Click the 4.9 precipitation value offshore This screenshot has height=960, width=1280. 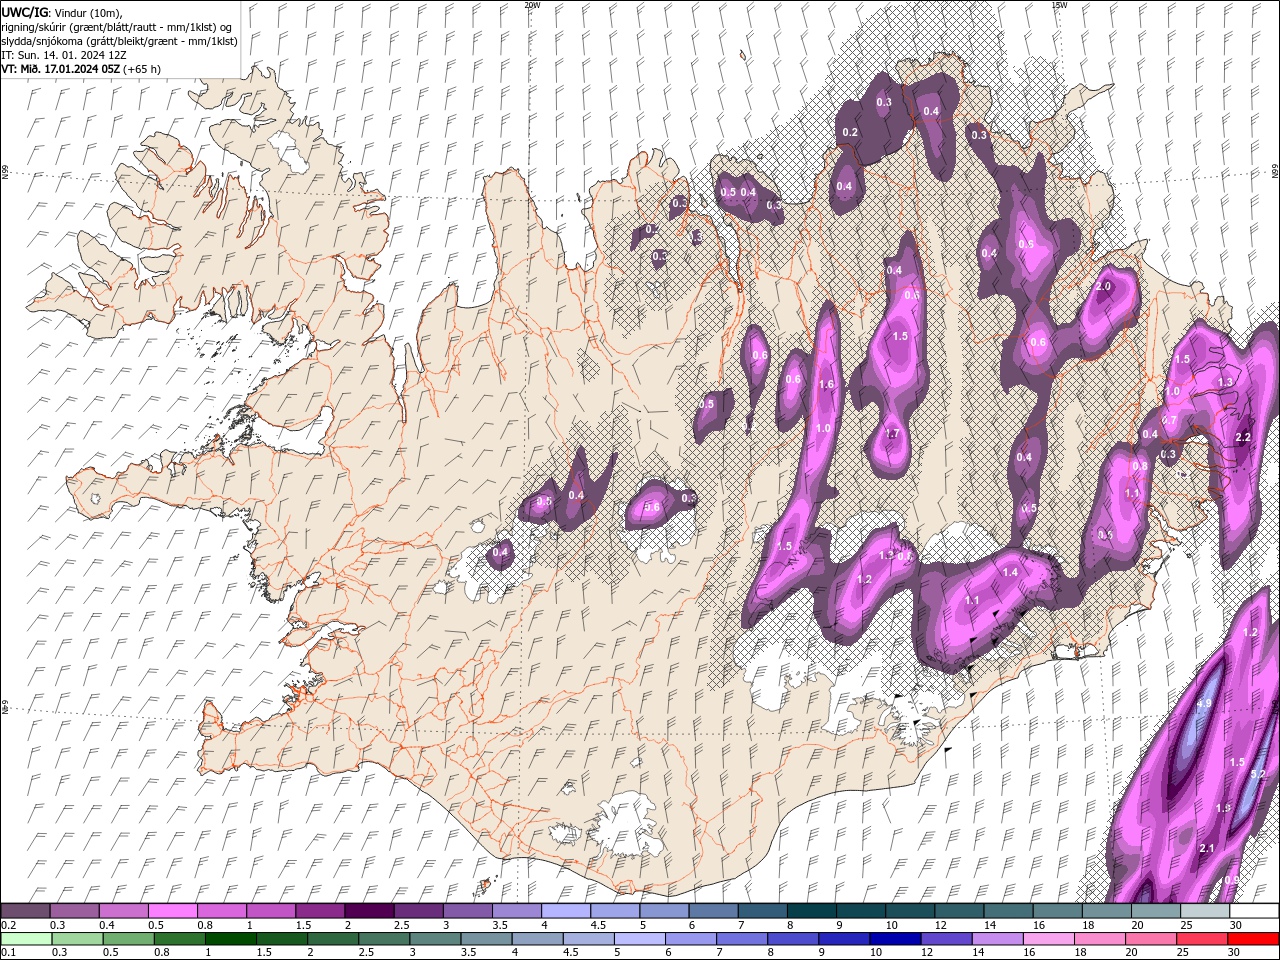[1204, 704]
